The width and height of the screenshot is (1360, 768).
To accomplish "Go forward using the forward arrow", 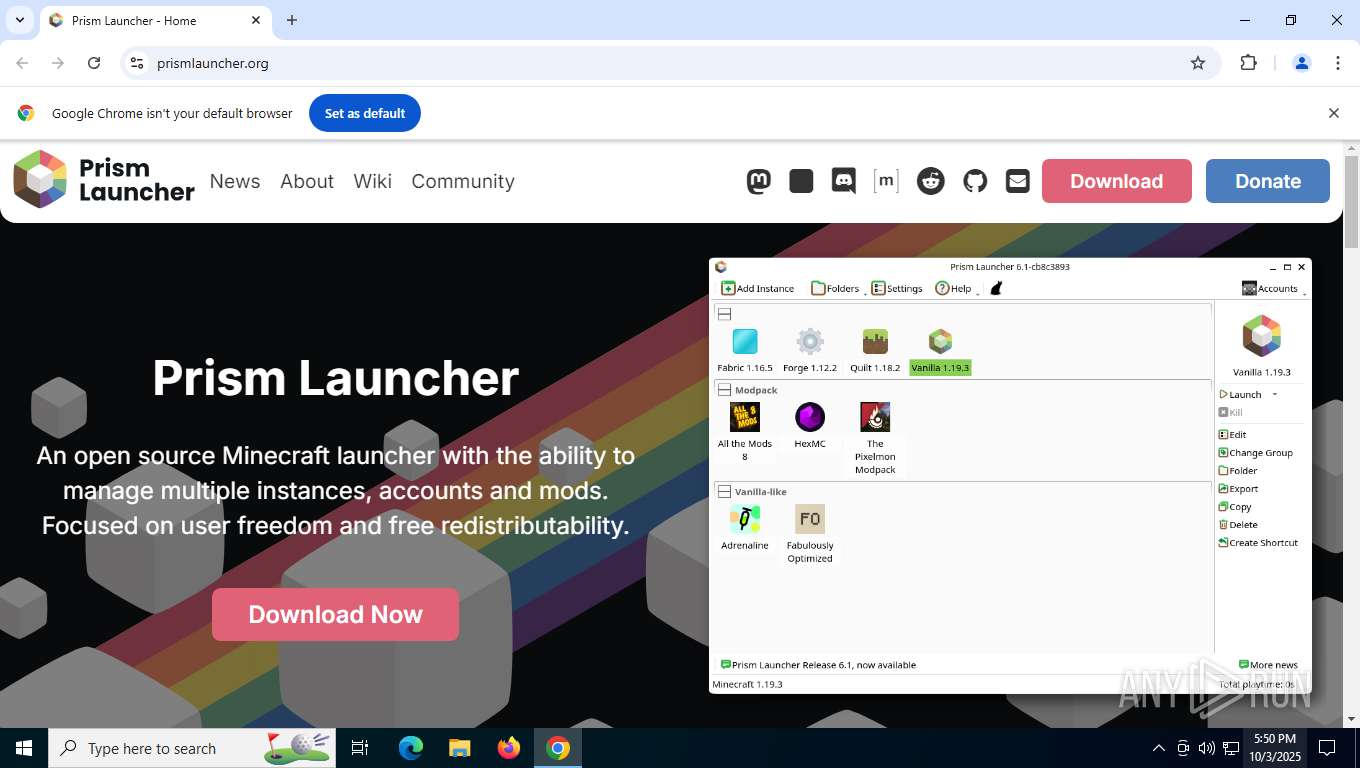I will pyautogui.click(x=58, y=63).
